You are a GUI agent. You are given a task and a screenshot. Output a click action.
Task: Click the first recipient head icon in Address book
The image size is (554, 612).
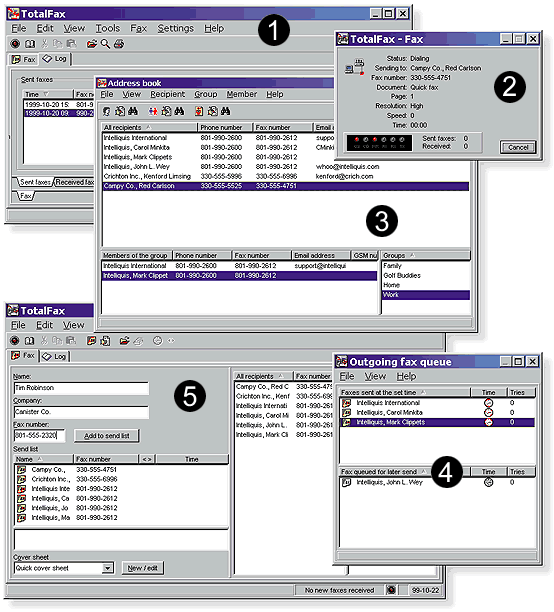(106, 112)
